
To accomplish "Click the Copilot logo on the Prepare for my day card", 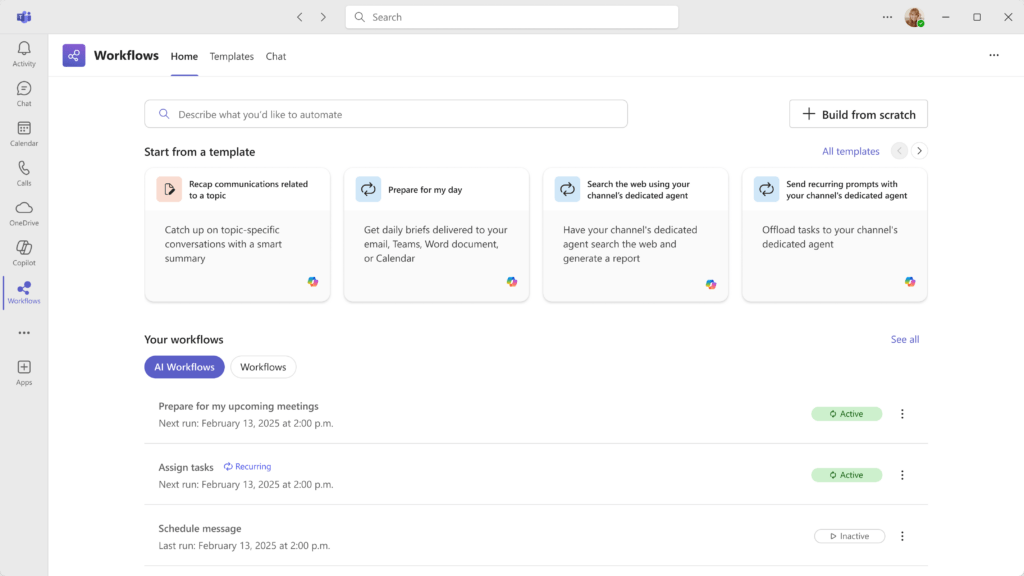I will pyautogui.click(x=512, y=283).
